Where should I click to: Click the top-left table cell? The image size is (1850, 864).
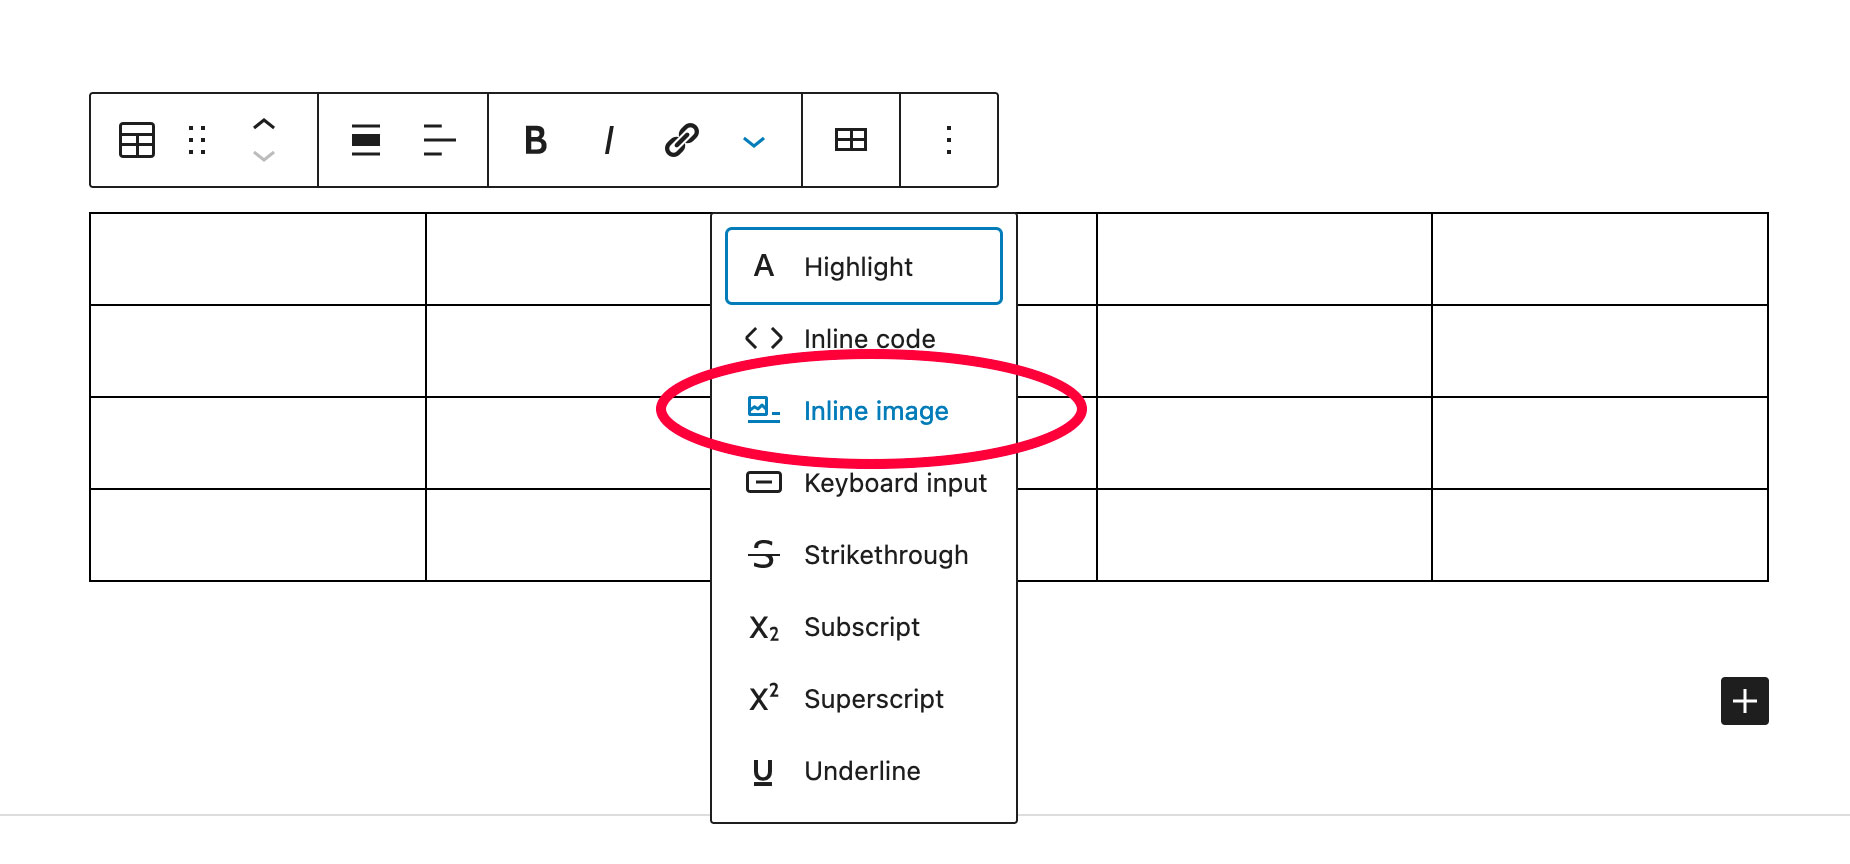click(258, 259)
